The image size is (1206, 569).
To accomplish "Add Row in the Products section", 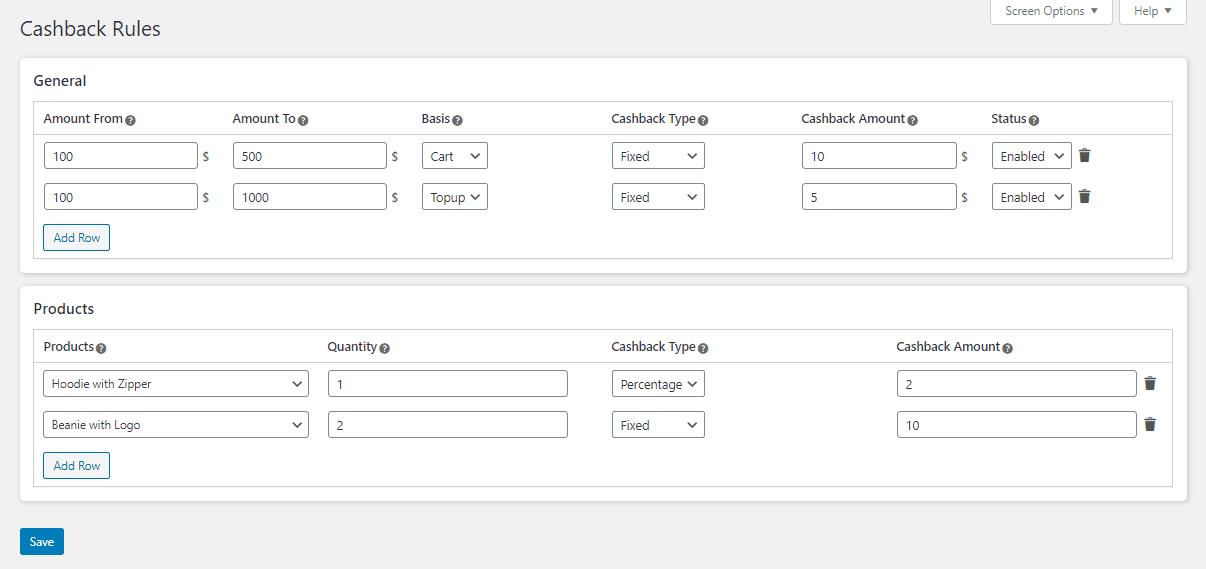I will click(76, 466).
